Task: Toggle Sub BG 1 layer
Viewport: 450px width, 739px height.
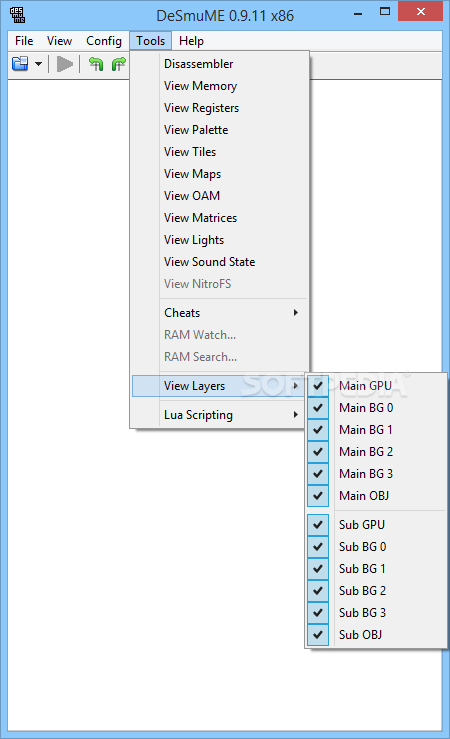Action: click(376, 569)
